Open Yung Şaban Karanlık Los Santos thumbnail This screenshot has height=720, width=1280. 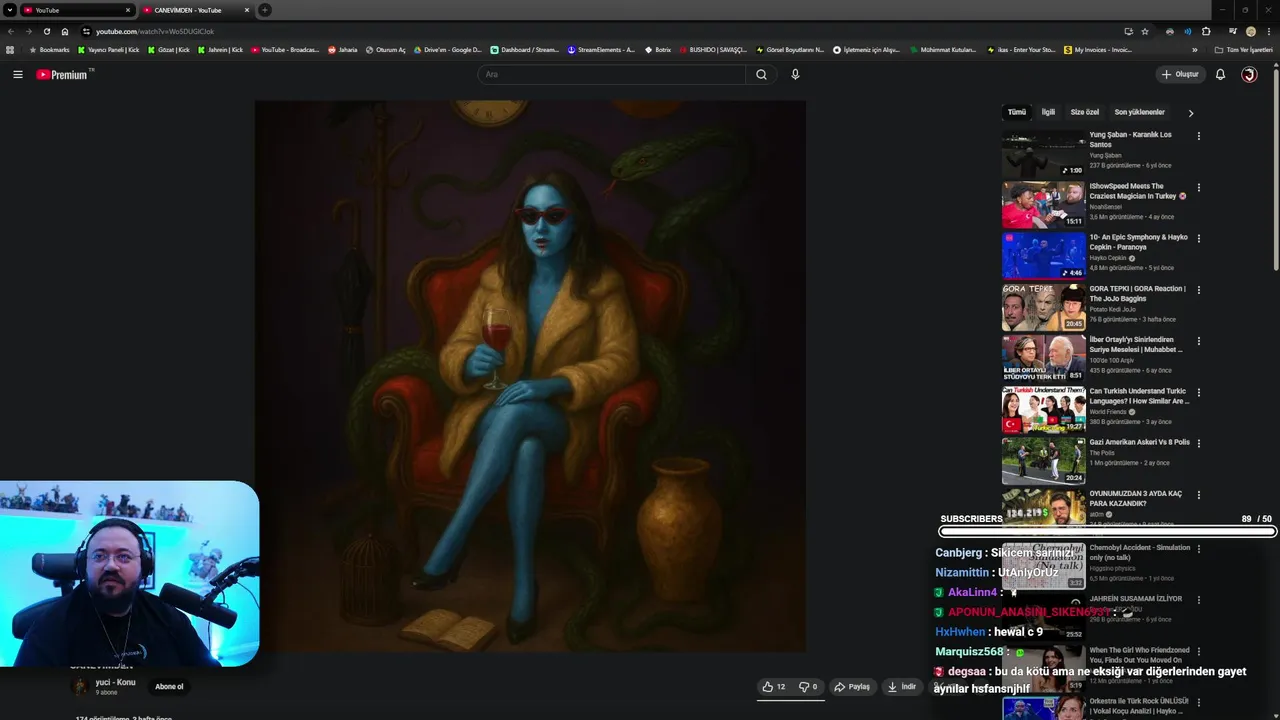pyautogui.click(x=1043, y=153)
